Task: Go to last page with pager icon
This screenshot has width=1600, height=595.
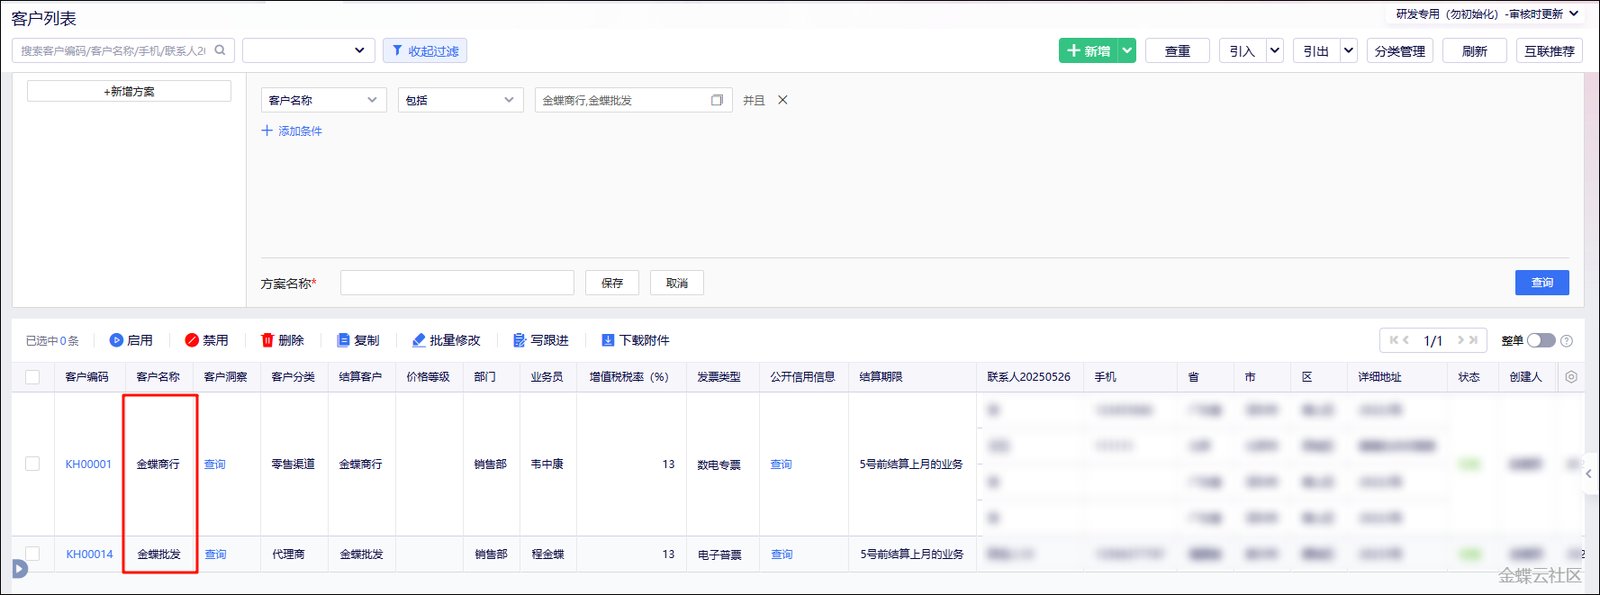Action: [x=1473, y=340]
